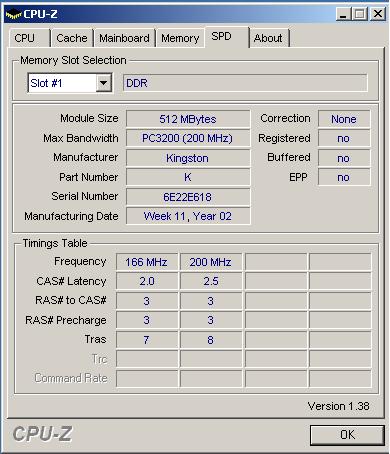
Task: Open the Mainboard tab
Action: coord(124,38)
